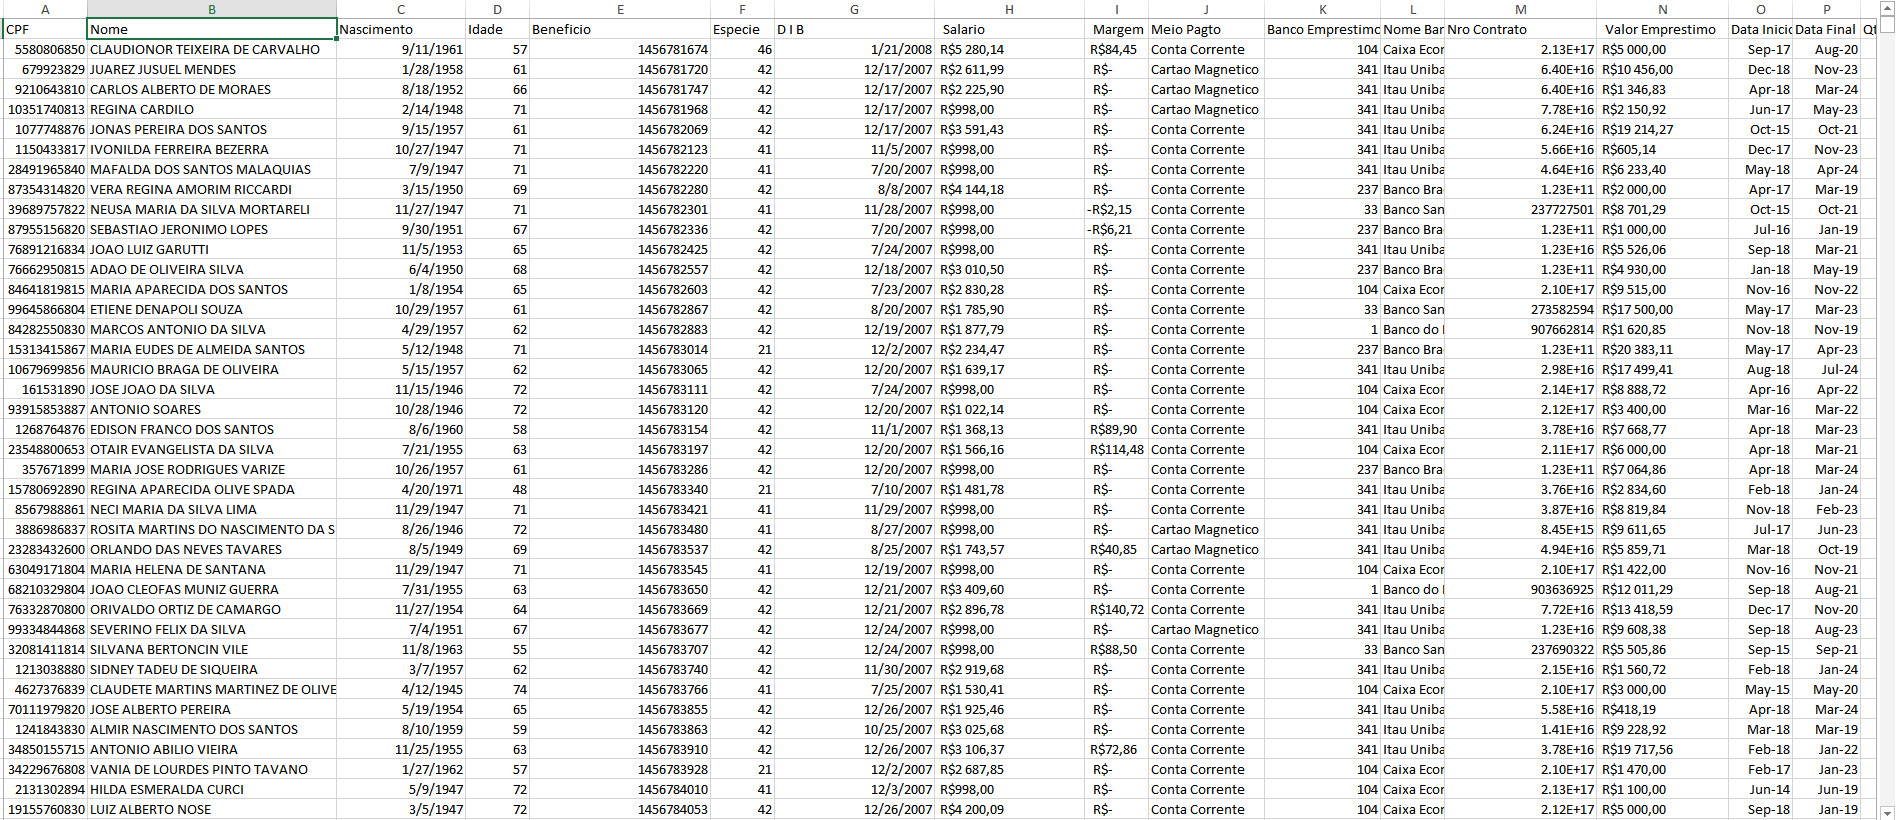Click salary value 'R$4 200,09'
Image resolution: width=1898 pixels, height=820 pixels.
[972, 809]
